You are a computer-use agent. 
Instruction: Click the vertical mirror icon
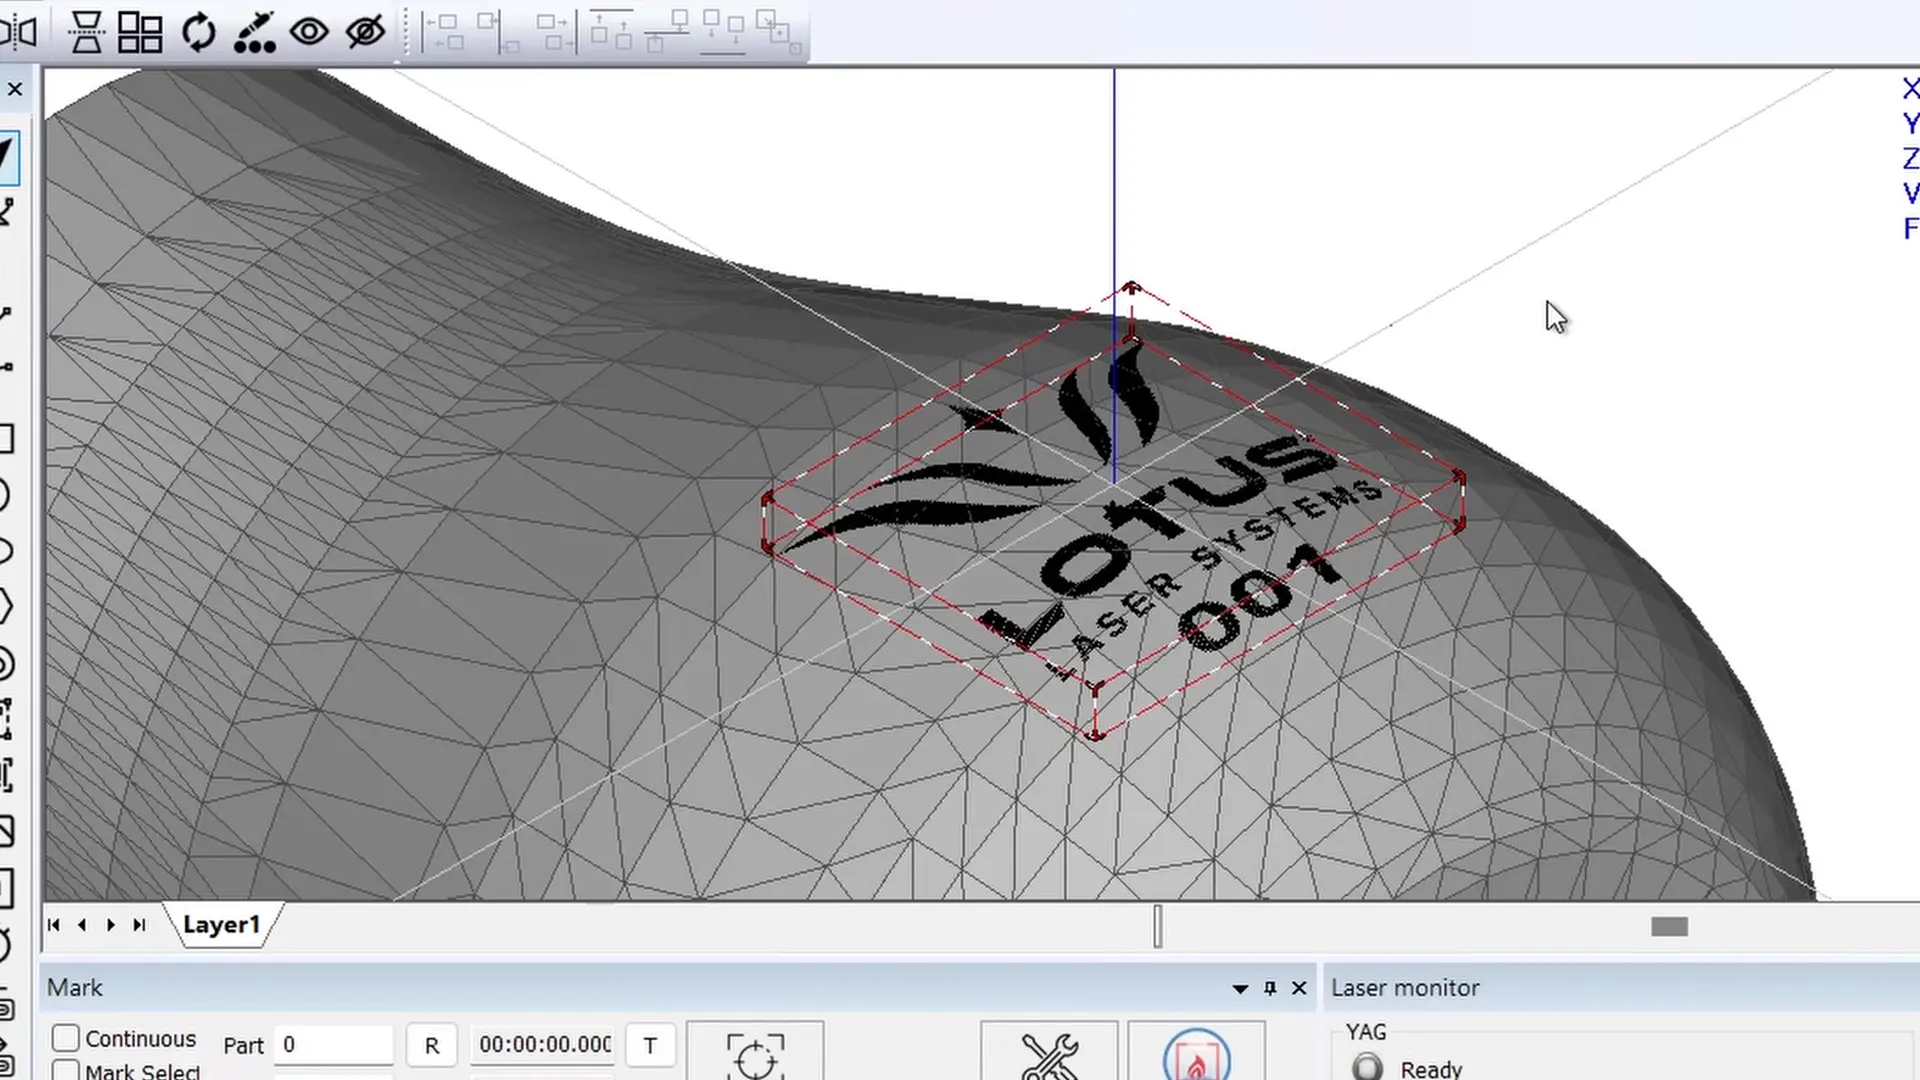(86, 32)
